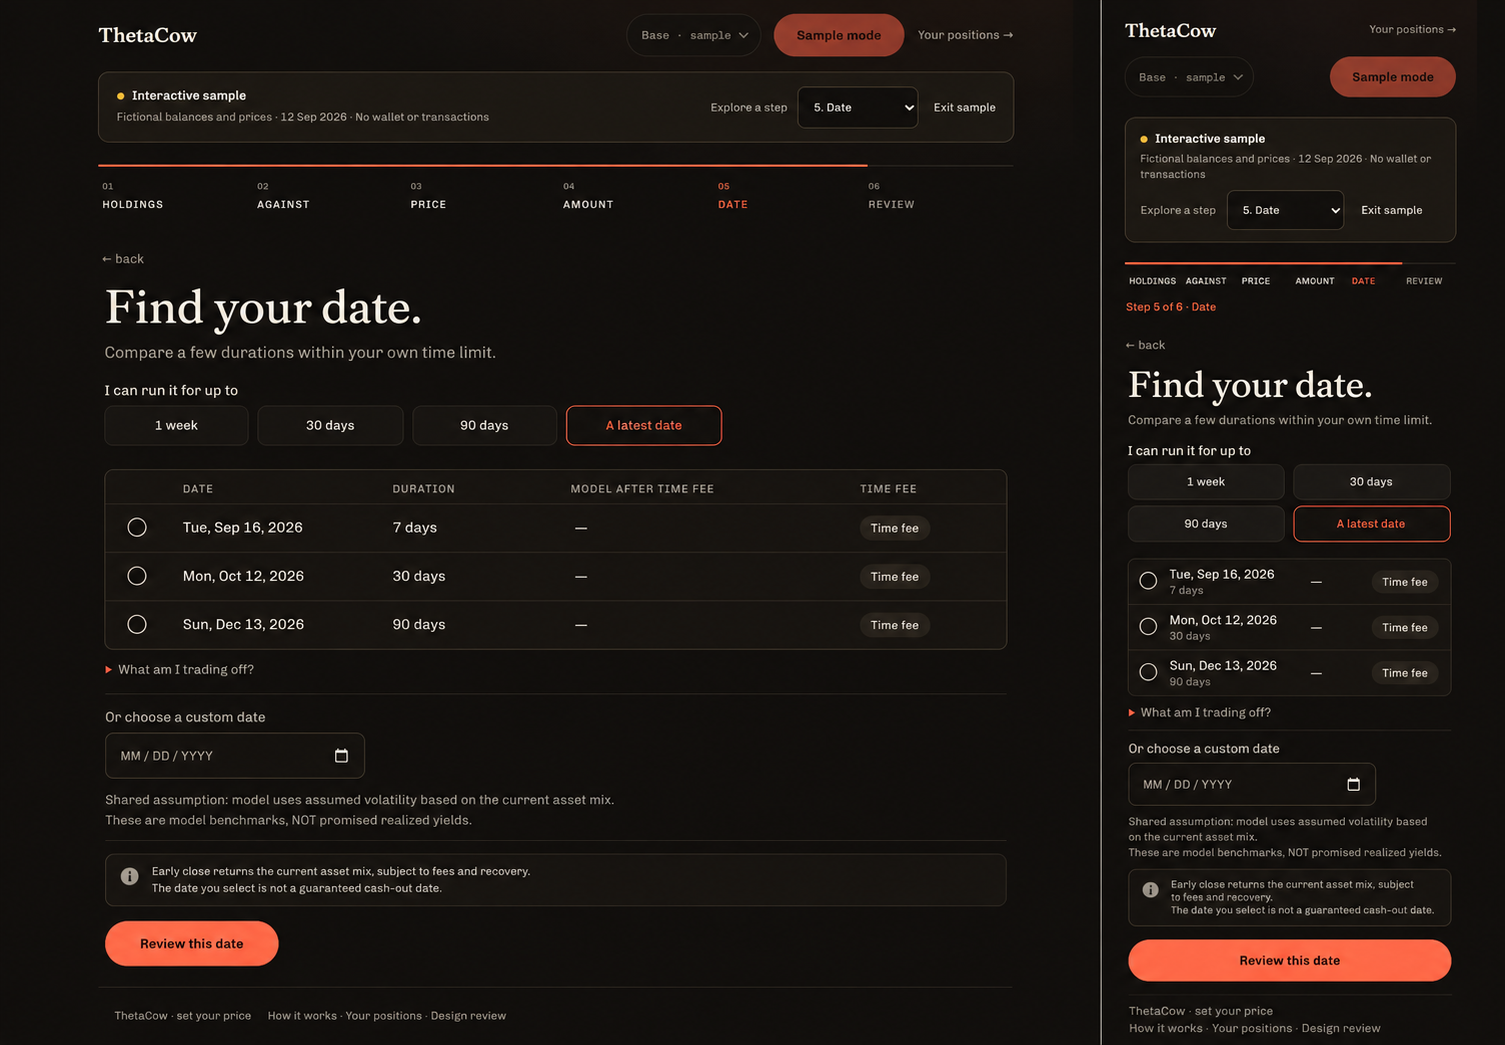The width and height of the screenshot is (1505, 1045).
Task: Expand 'What am I trading off?' in left panel
Action: pos(180,670)
